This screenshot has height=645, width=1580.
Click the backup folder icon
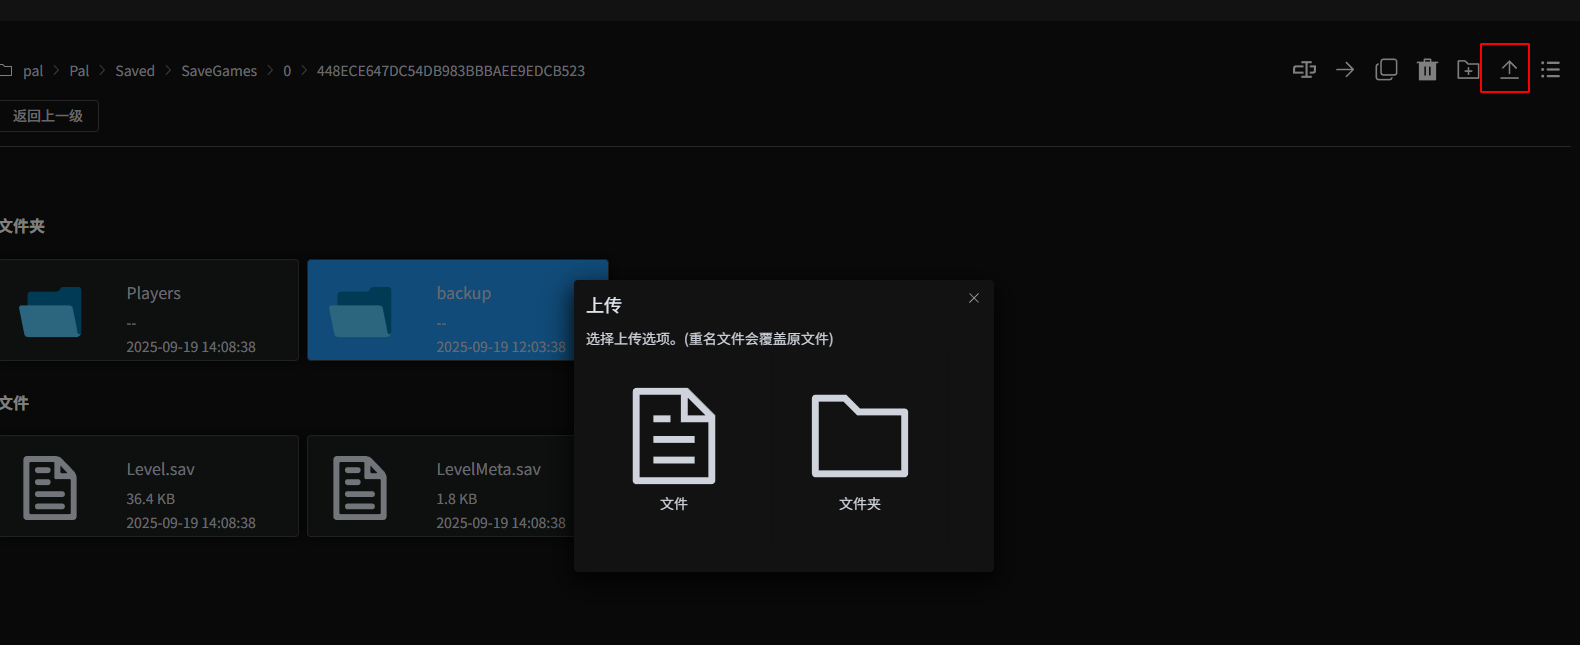click(x=360, y=312)
